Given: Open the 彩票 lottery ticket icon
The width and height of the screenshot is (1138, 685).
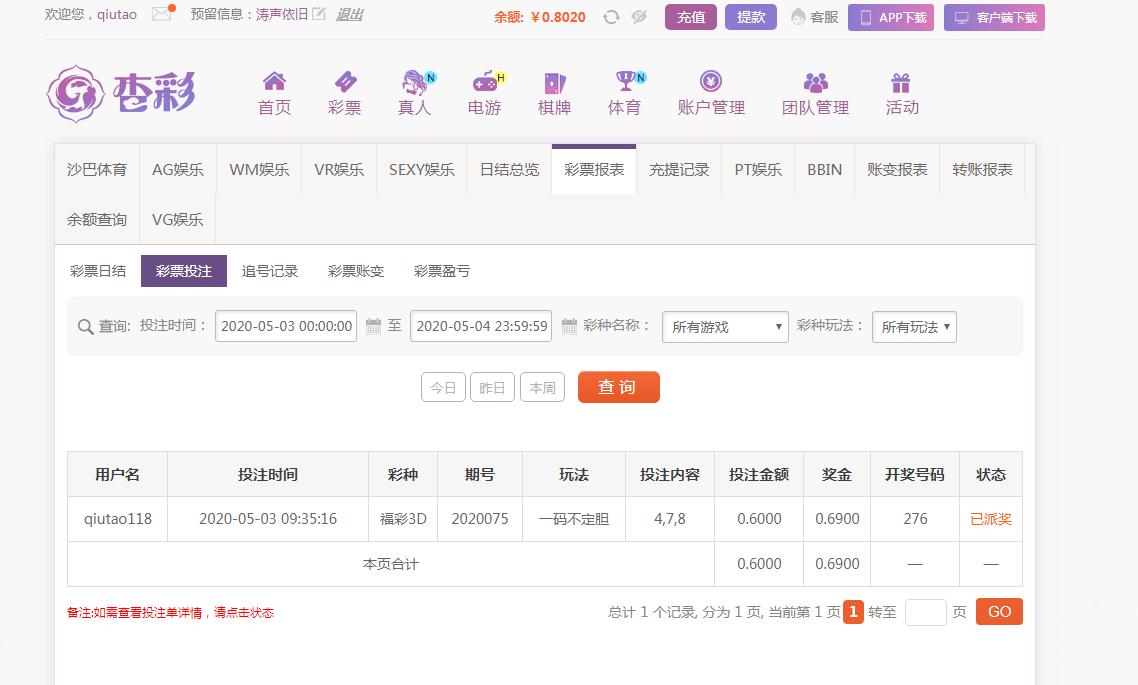Looking at the screenshot, I should point(344,82).
